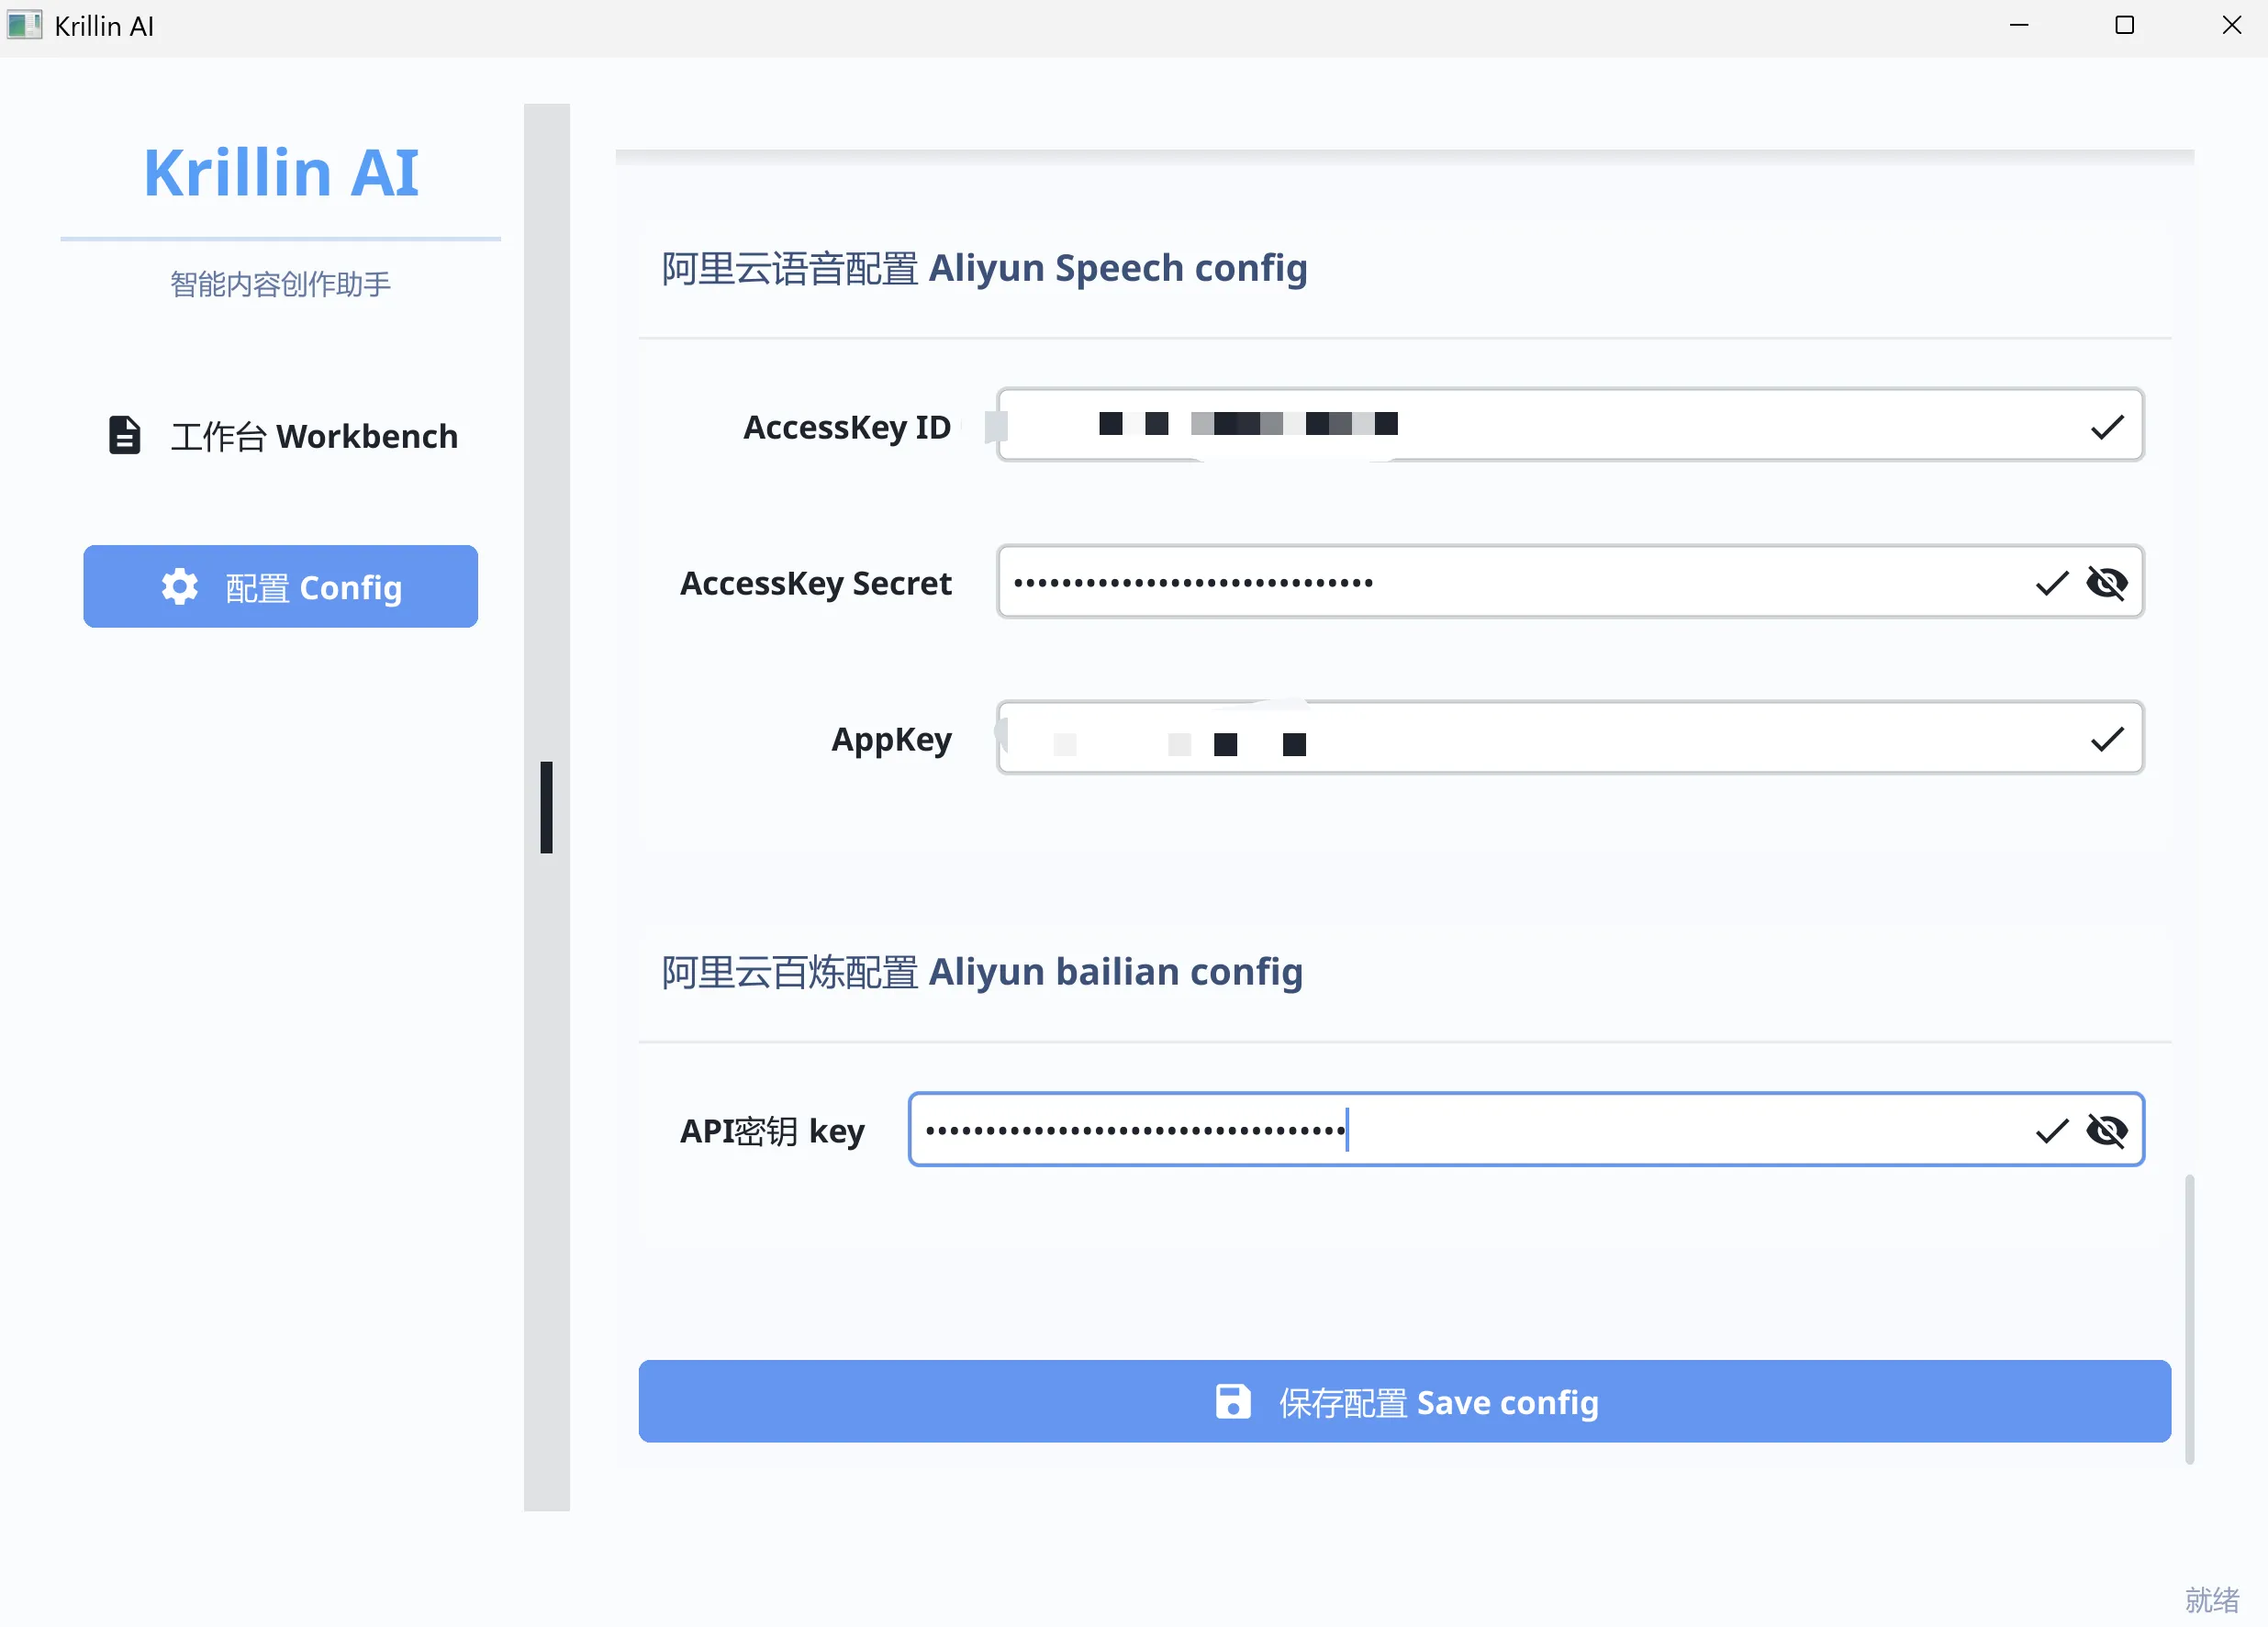Click the Aliyun bailian config section heading

tap(982, 972)
